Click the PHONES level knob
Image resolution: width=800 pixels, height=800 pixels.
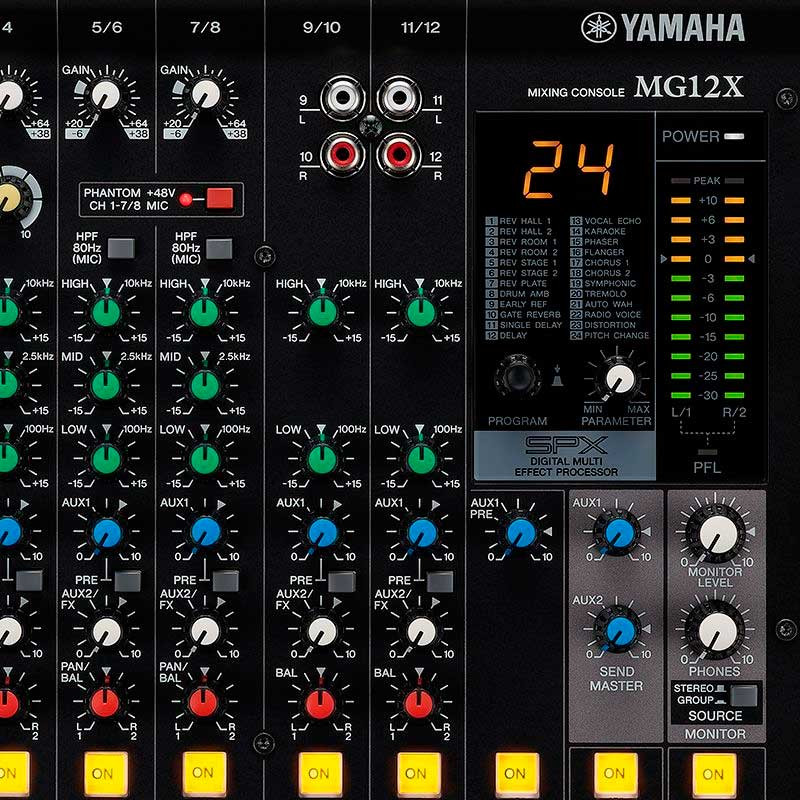(716, 631)
